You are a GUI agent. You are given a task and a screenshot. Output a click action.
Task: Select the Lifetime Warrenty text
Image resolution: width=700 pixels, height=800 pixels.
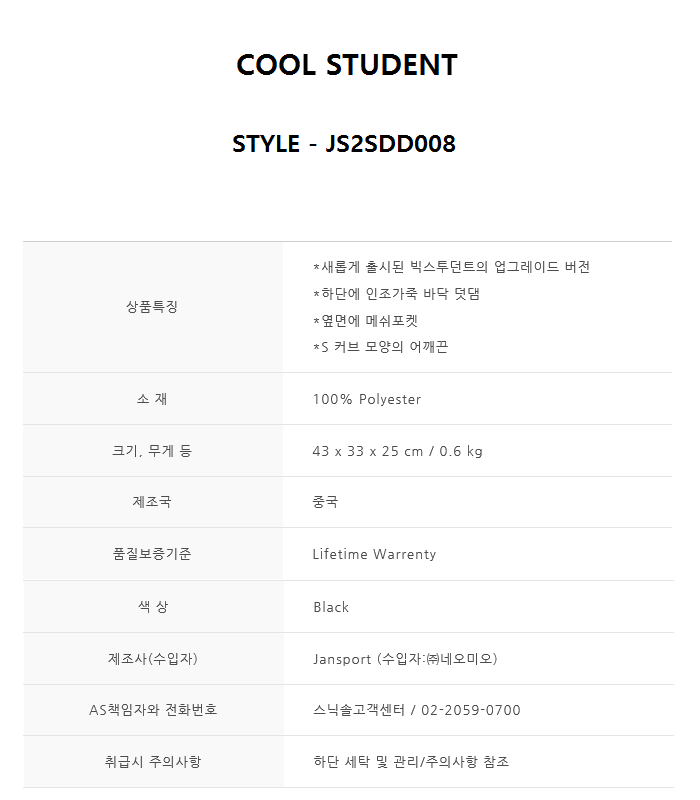(374, 554)
